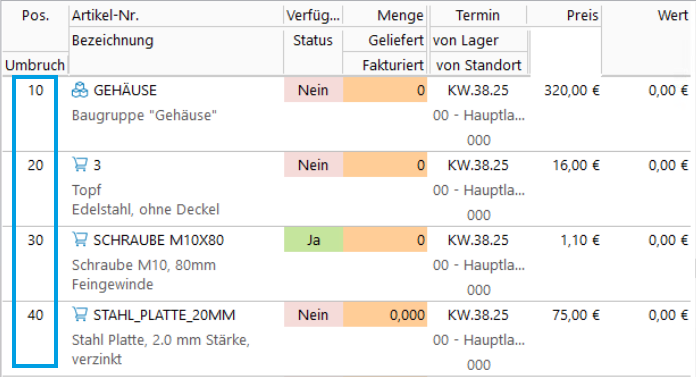
Task: Select position 30 row number
Action: point(36,240)
